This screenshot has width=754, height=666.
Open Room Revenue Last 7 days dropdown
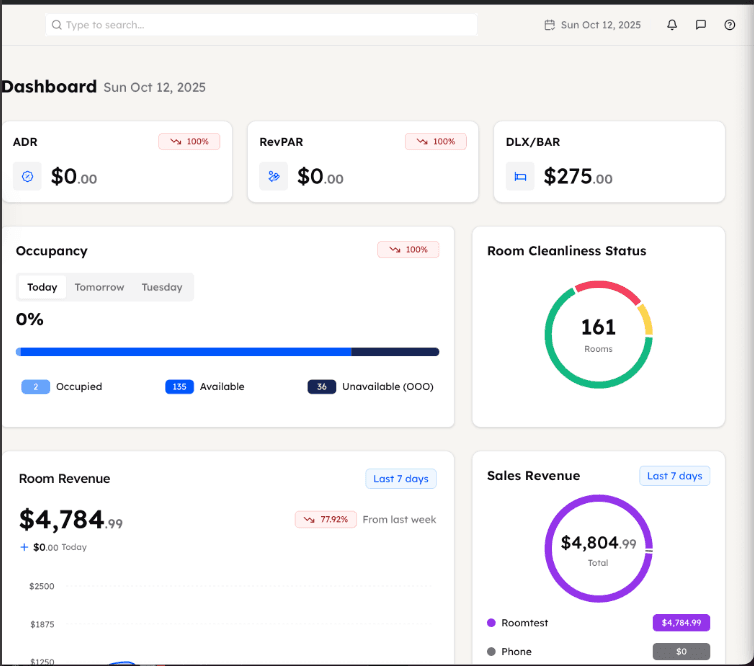point(400,479)
